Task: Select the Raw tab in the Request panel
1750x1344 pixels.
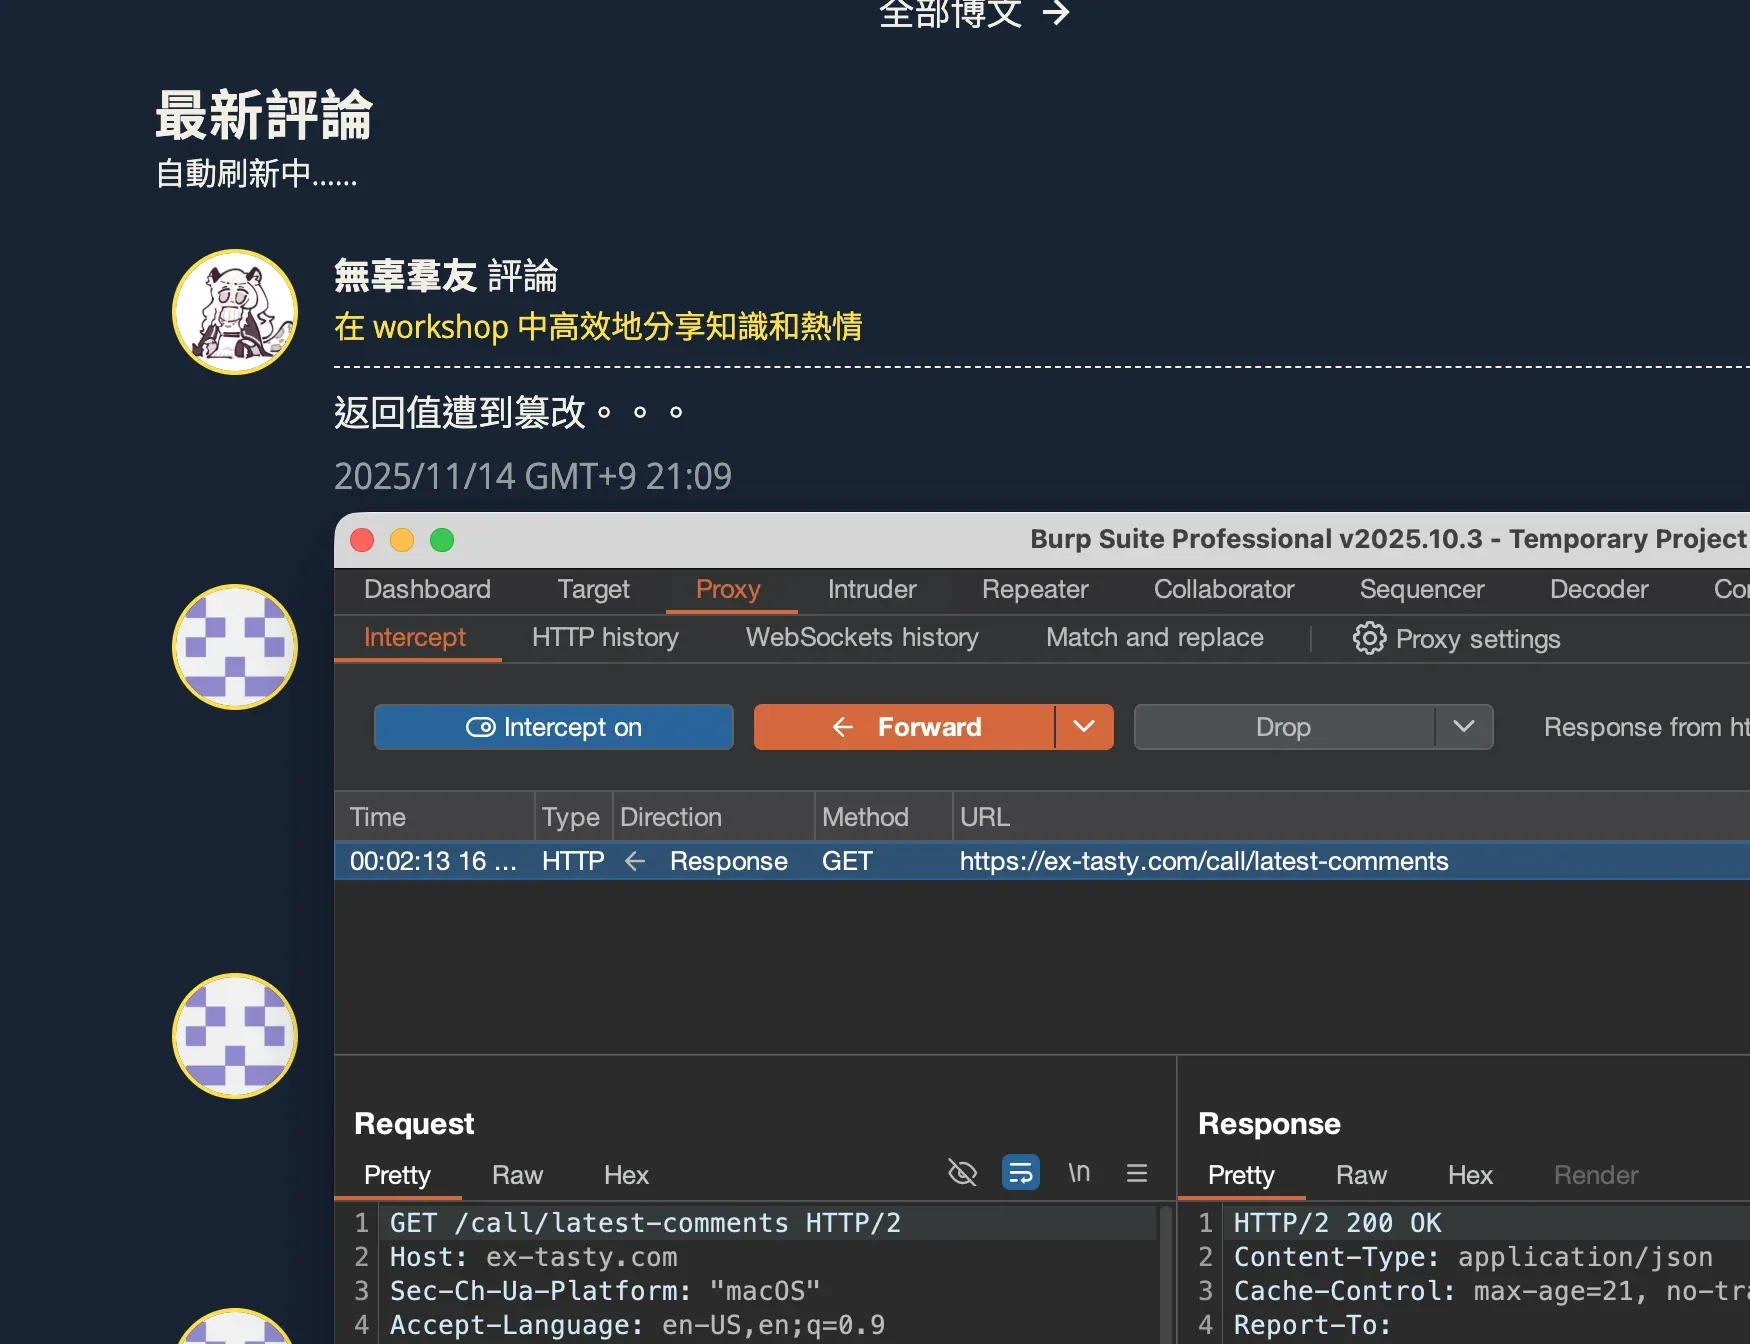Action: (x=517, y=1176)
